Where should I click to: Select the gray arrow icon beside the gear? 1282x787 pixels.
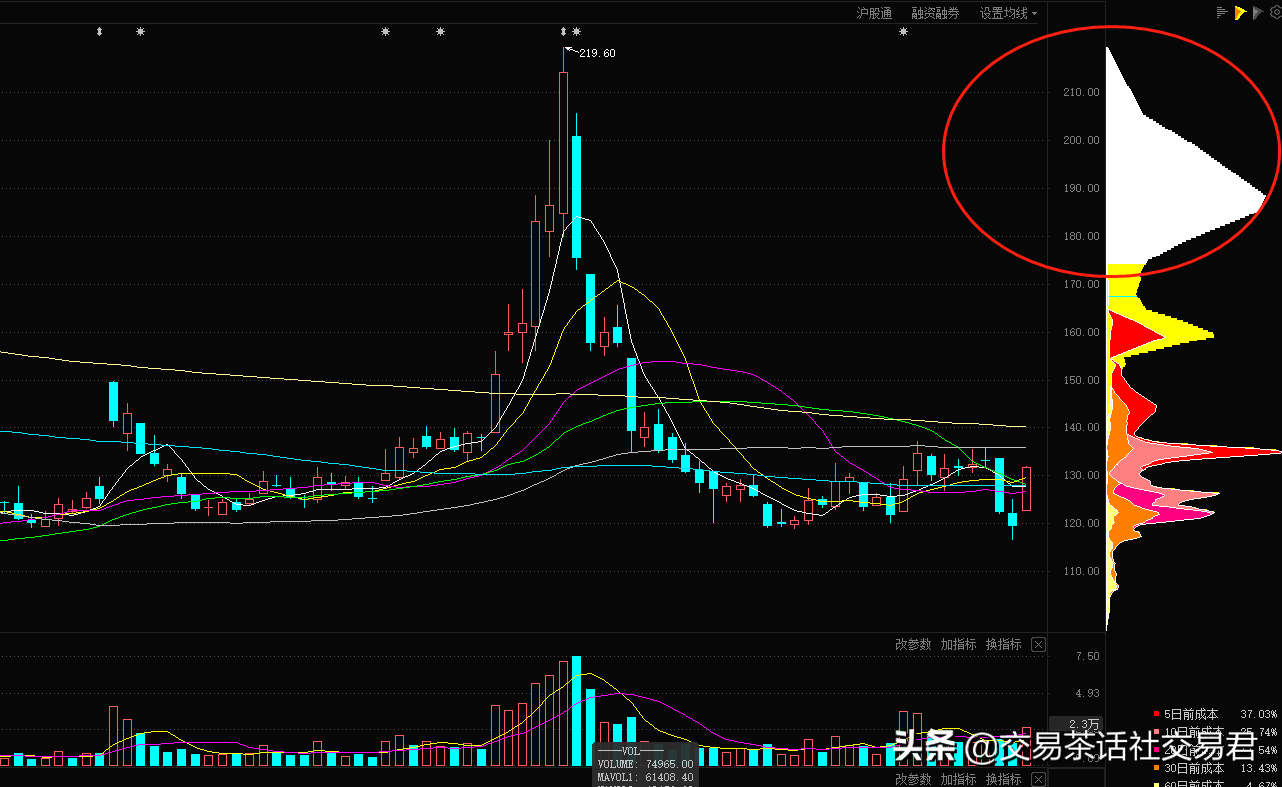[1257, 12]
